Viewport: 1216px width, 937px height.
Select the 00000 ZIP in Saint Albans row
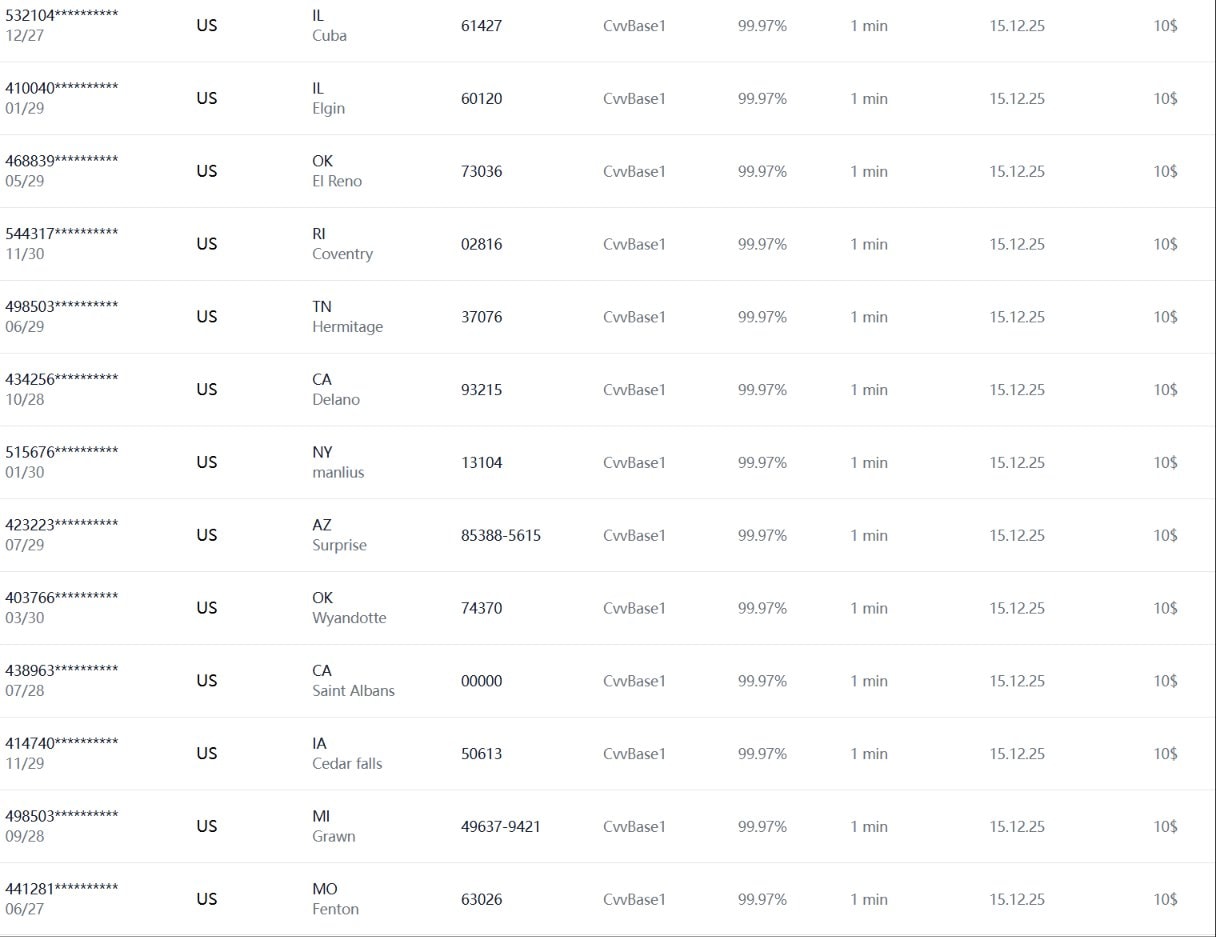click(x=481, y=680)
